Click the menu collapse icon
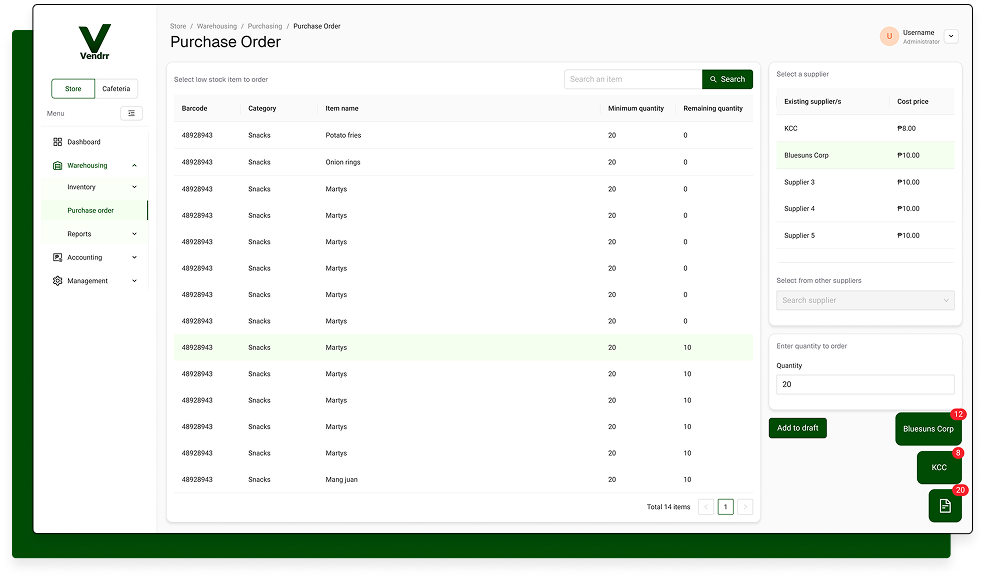Image resolution: width=985 pixels, height=579 pixels. (131, 114)
